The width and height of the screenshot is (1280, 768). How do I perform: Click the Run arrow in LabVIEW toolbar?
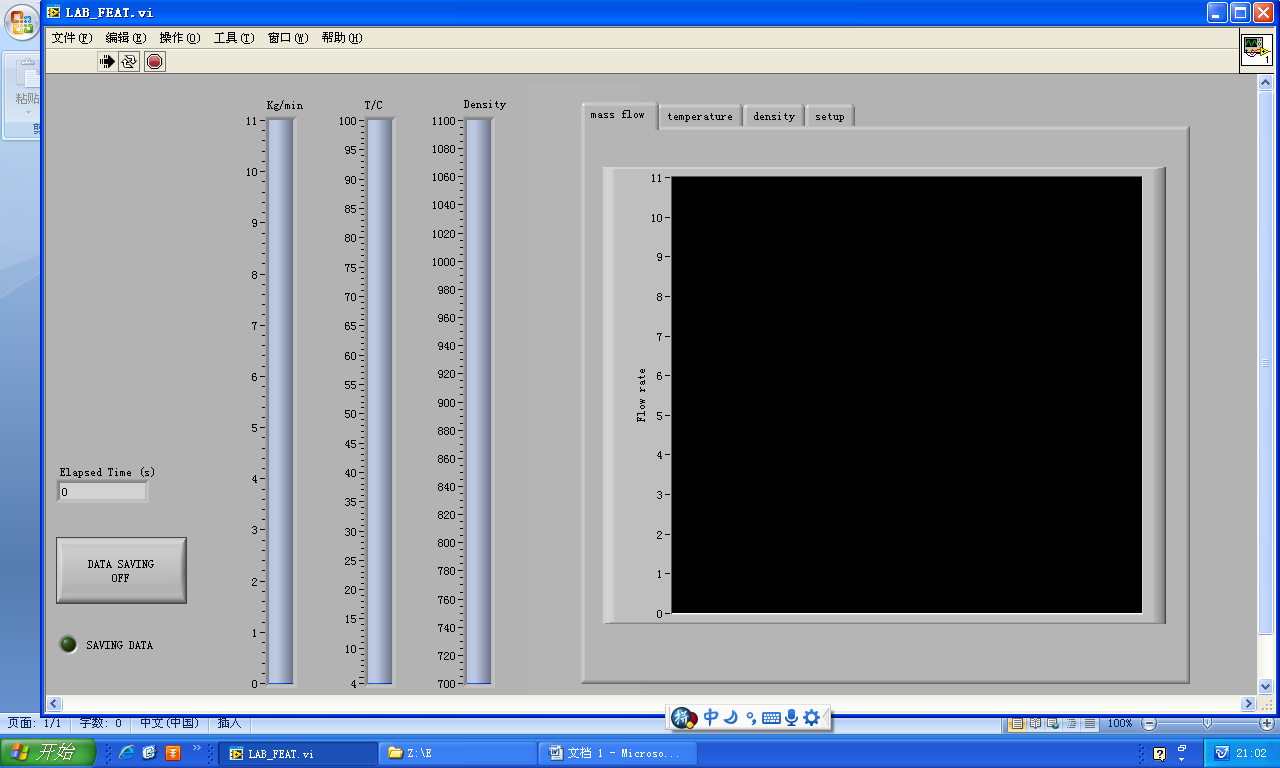107,62
